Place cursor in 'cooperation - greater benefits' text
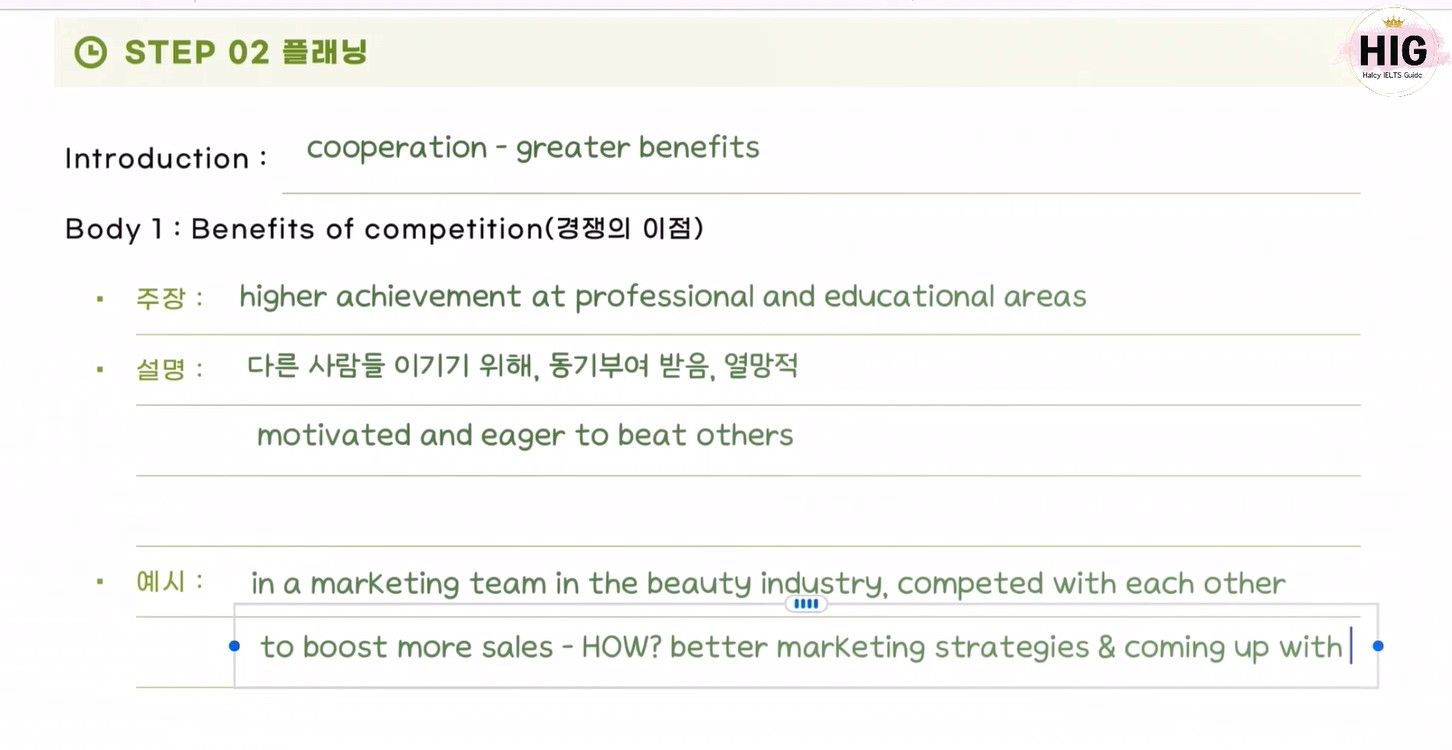 [533, 148]
